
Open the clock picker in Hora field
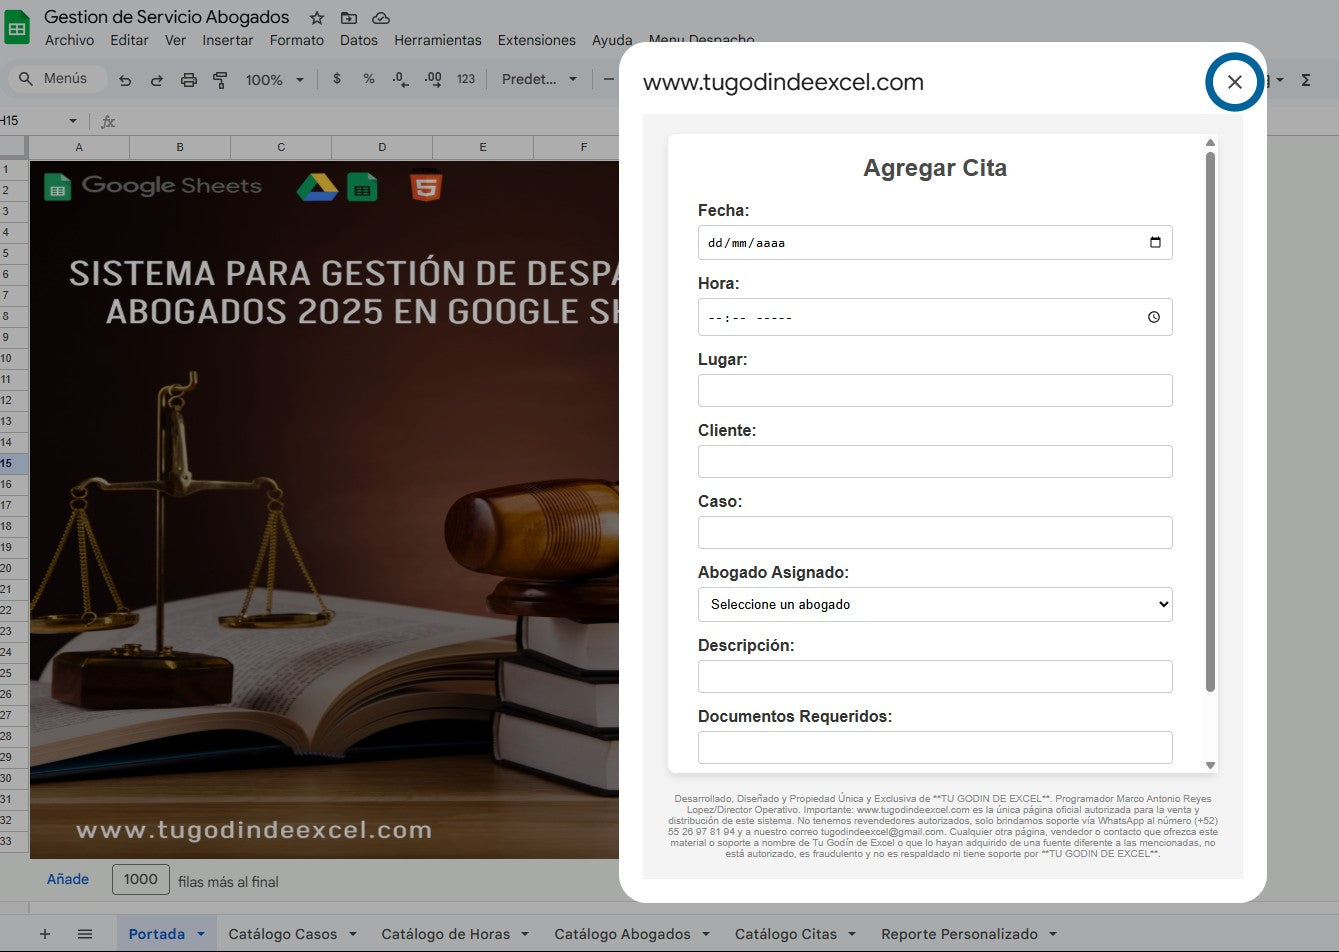pos(1154,317)
